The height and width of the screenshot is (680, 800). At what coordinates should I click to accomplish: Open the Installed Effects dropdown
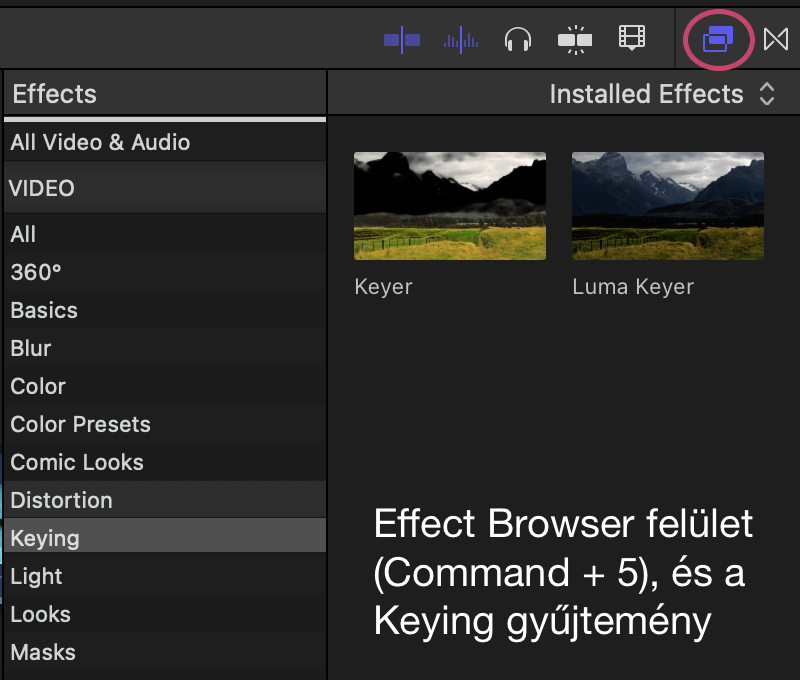[x=662, y=94]
